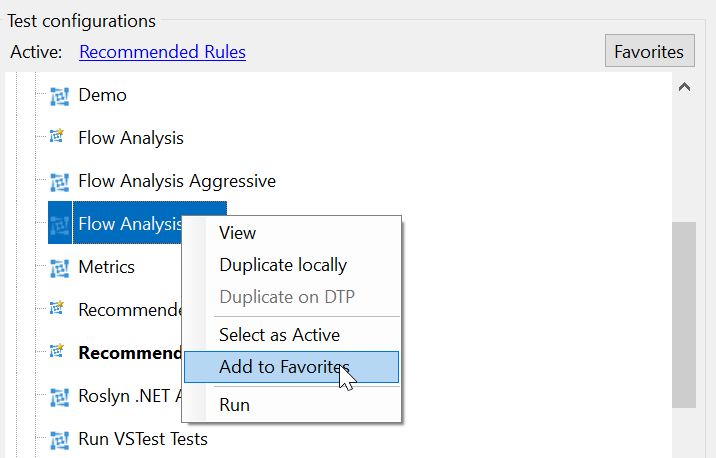Click Add to Favorites menu entry
The width and height of the screenshot is (716, 458).
(x=291, y=367)
